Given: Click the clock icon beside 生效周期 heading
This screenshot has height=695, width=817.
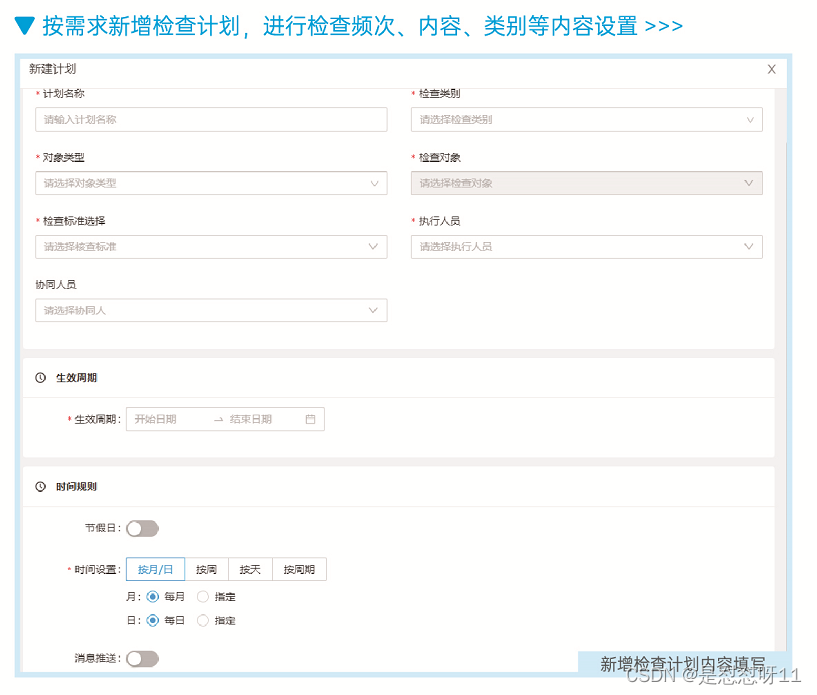Looking at the screenshot, I should (x=41, y=378).
